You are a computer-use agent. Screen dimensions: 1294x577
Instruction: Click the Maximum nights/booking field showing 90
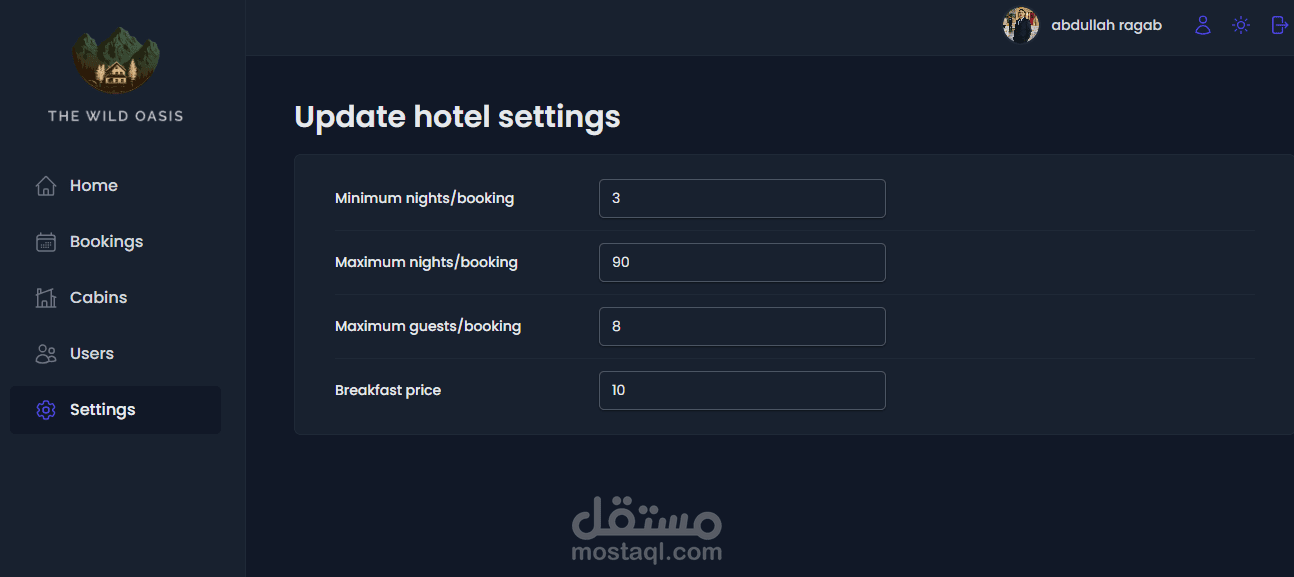(742, 262)
